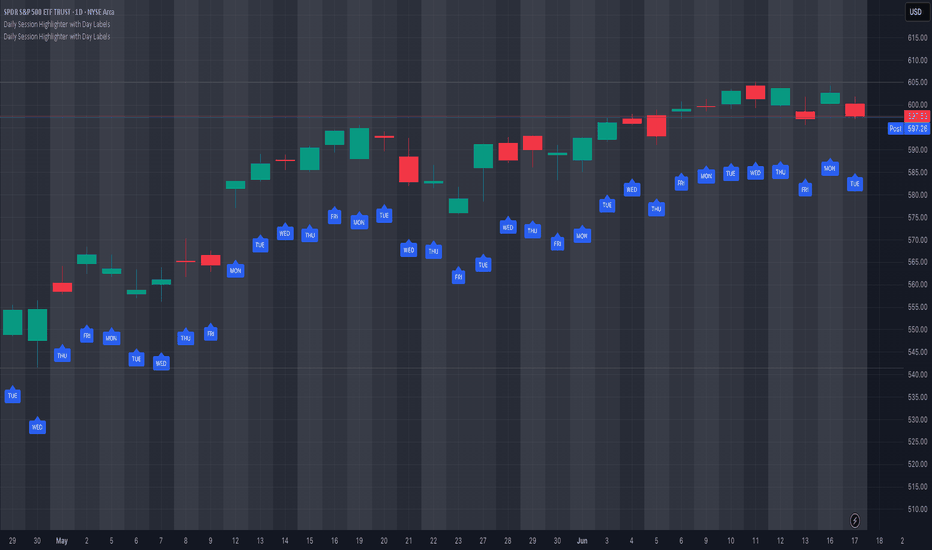Click the last red candle on June 17
Screen dimensions: 932x550
(855, 110)
